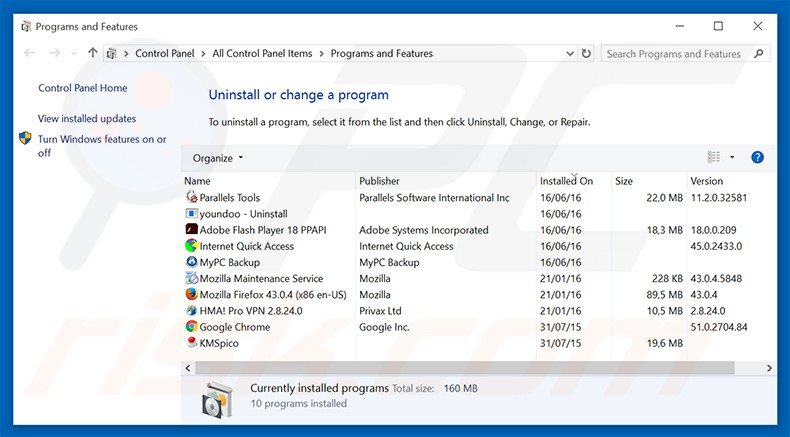
Task: Open the help question mark icon
Action: [x=757, y=157]
